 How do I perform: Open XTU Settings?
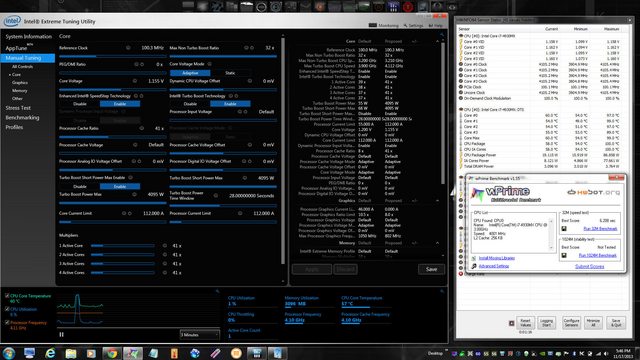click(x=413, y=25)
